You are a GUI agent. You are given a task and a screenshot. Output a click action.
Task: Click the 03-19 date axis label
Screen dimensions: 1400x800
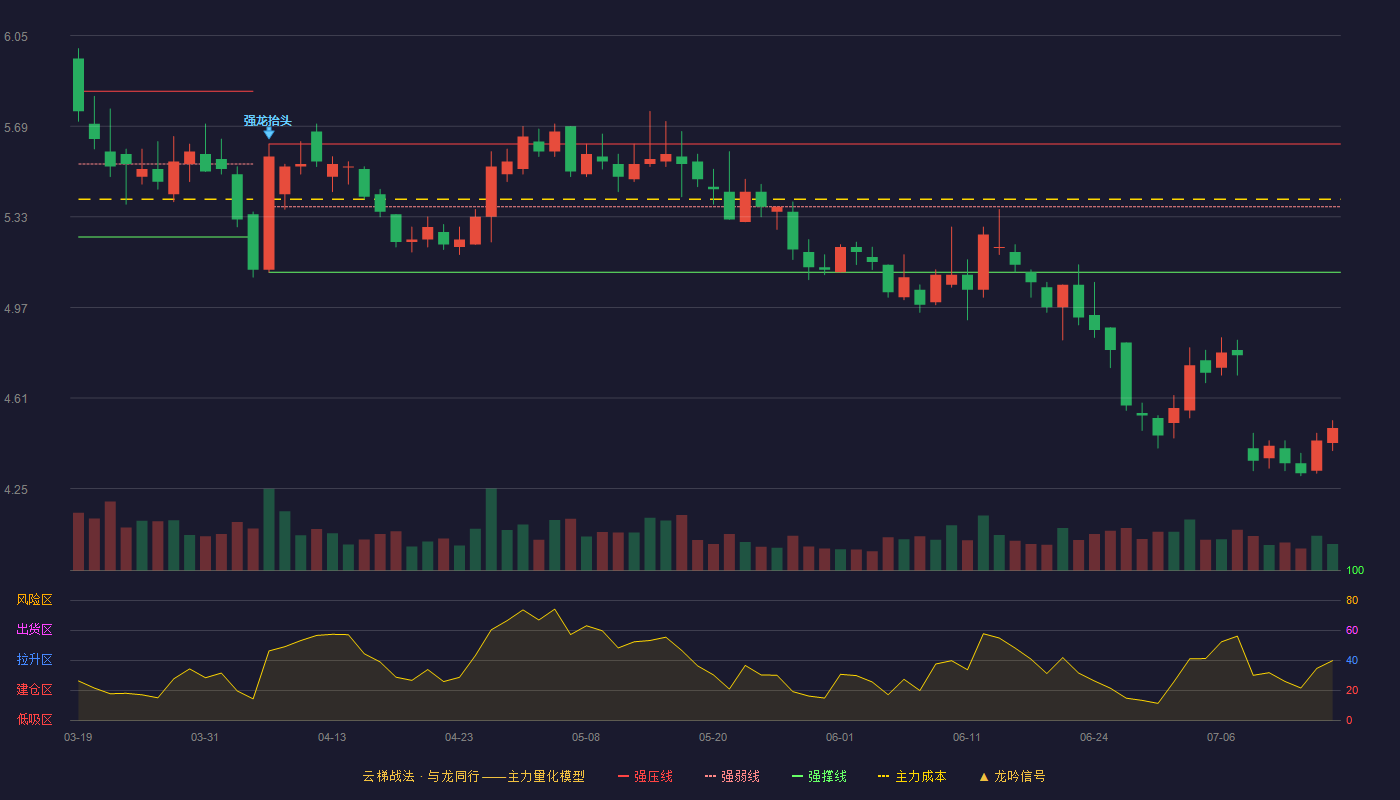pos(78,737)
